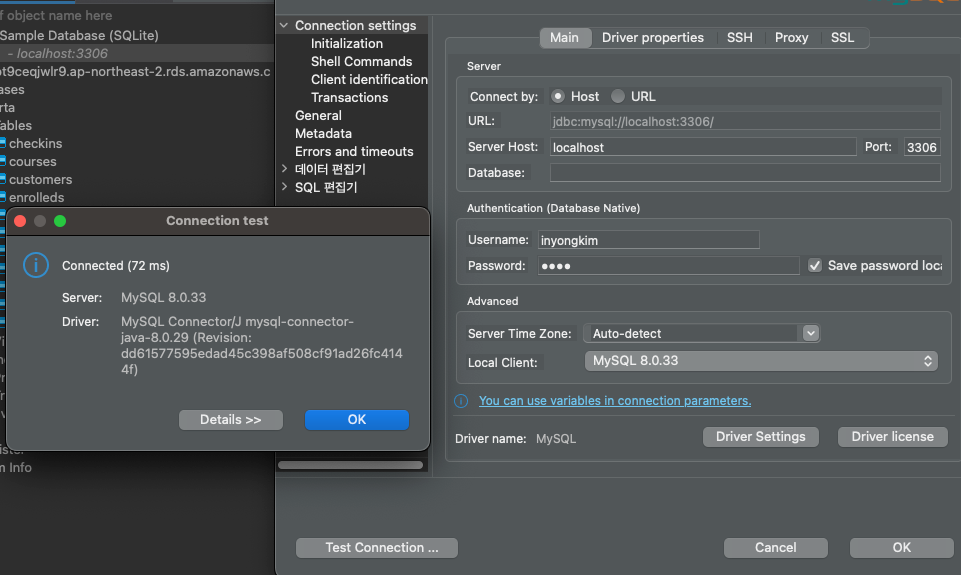Select Metadata in settings tree
The height and width of the screenshot is (575, 961).
pyautogui.click(x=323, y=134)
